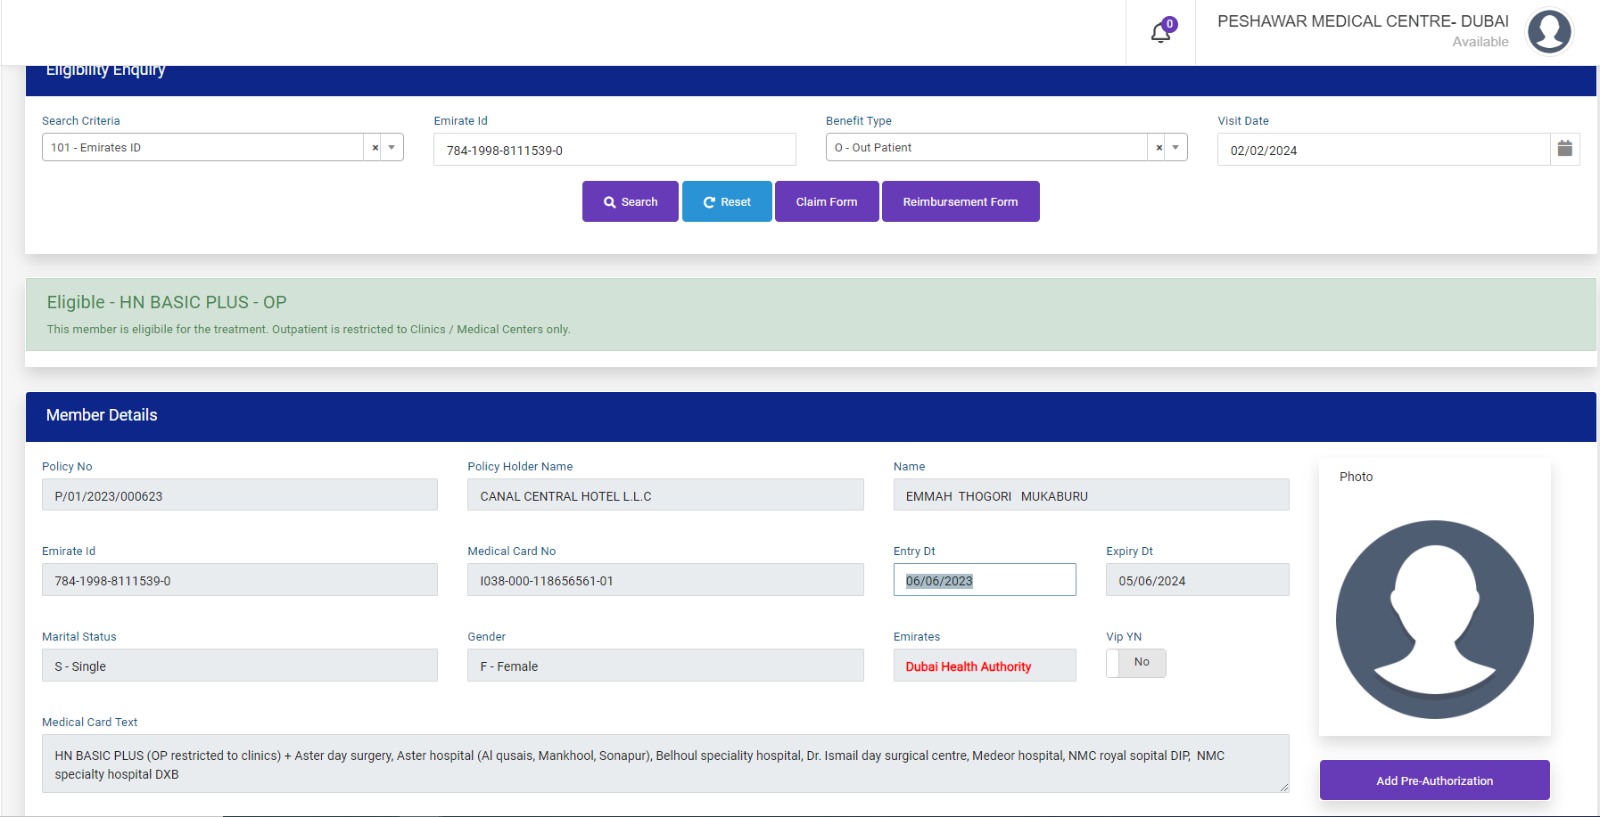This screenshot has height=817, width=1600.
Task: Clear the Search Criteria selection
Action: pos(375,148)
